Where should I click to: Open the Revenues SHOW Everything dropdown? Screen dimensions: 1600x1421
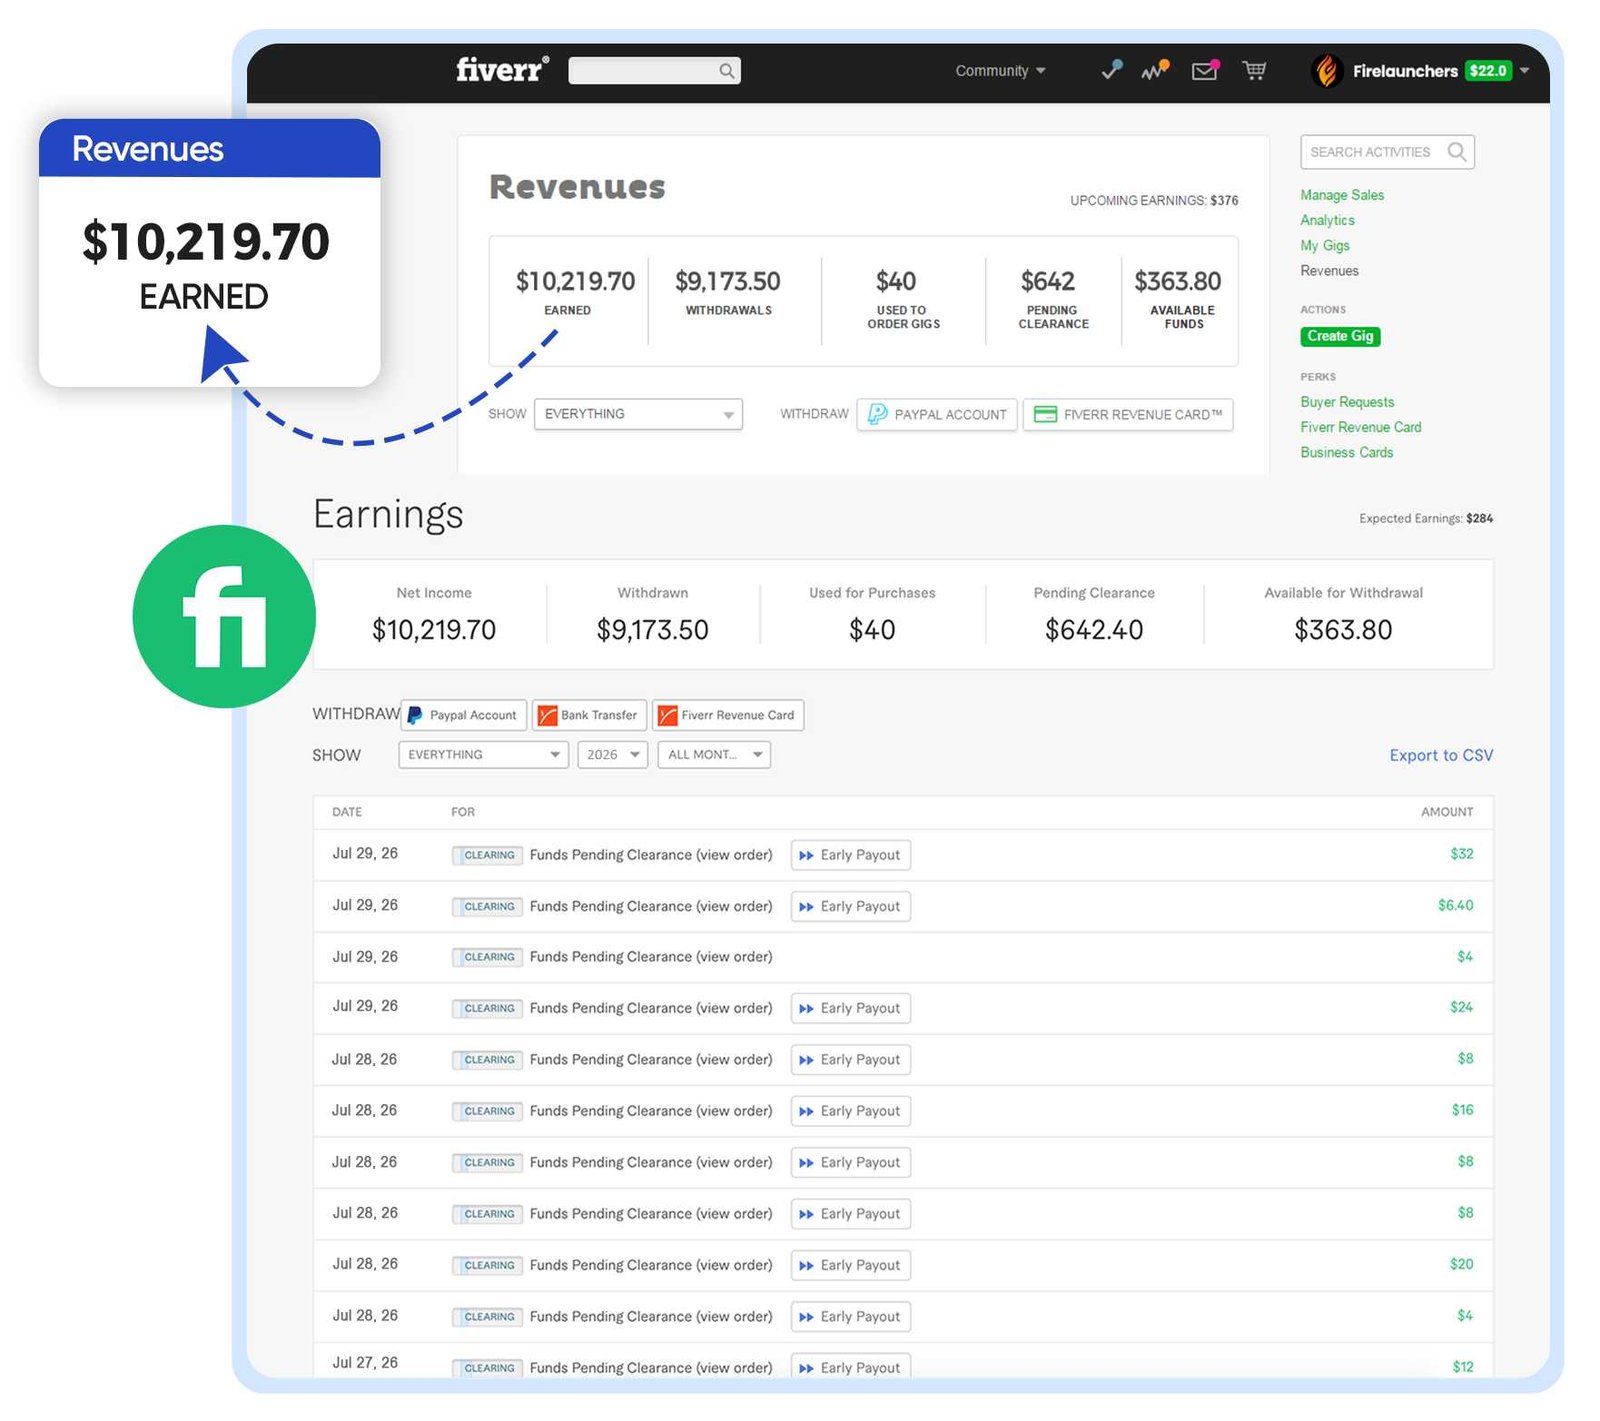(x=638, y=414)
